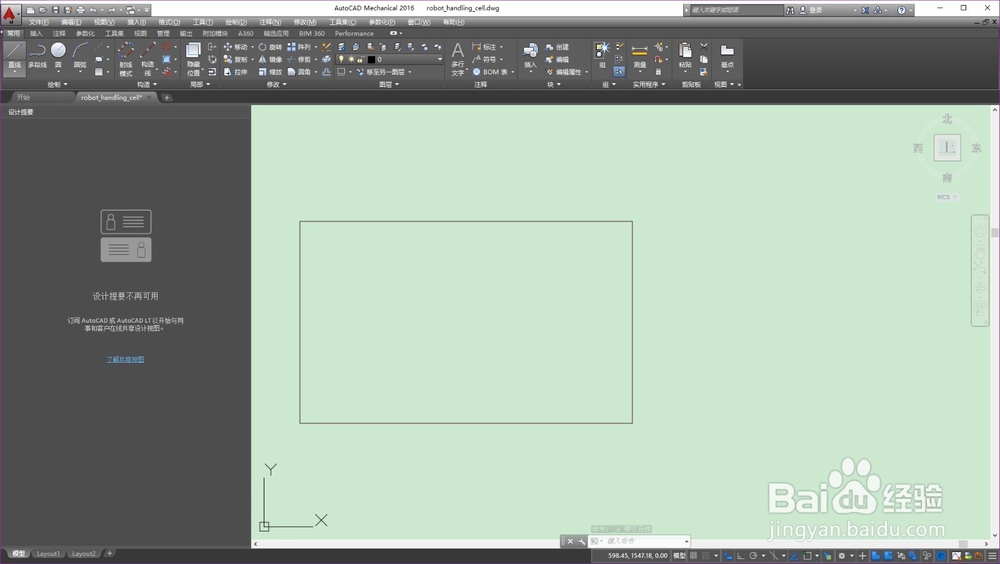Viewport: 1000px width, 564px height.
Task: Open the BOM table tool
Action: point(491,72)
